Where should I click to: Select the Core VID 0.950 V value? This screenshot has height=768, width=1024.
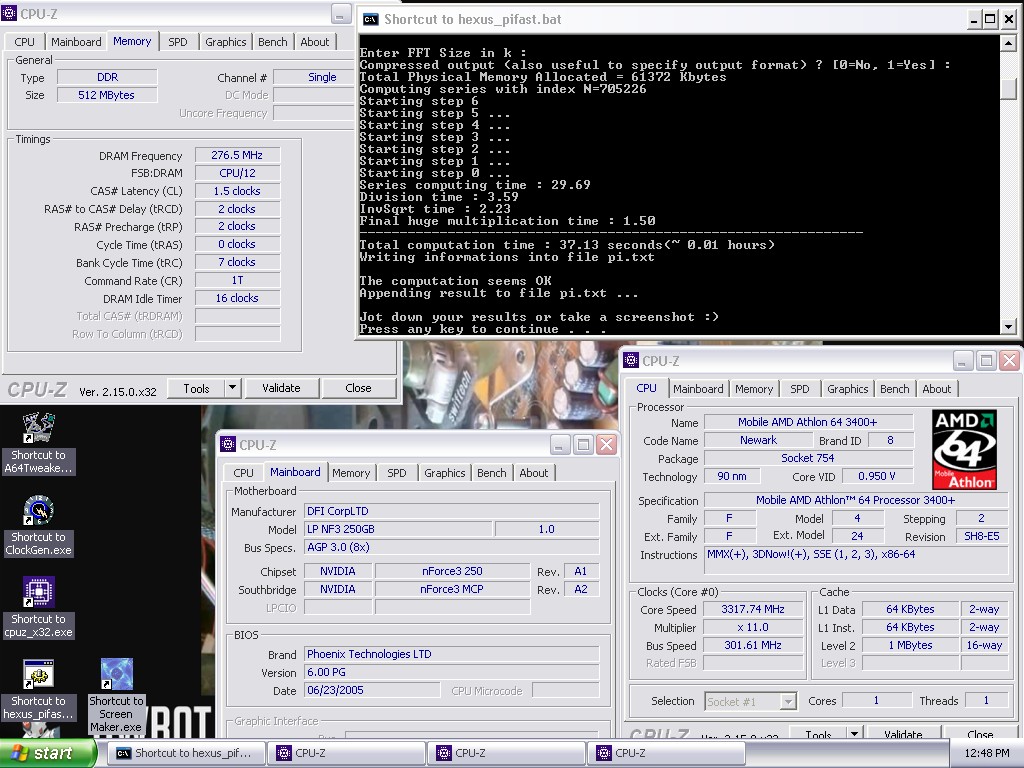[x=876, y=476]
